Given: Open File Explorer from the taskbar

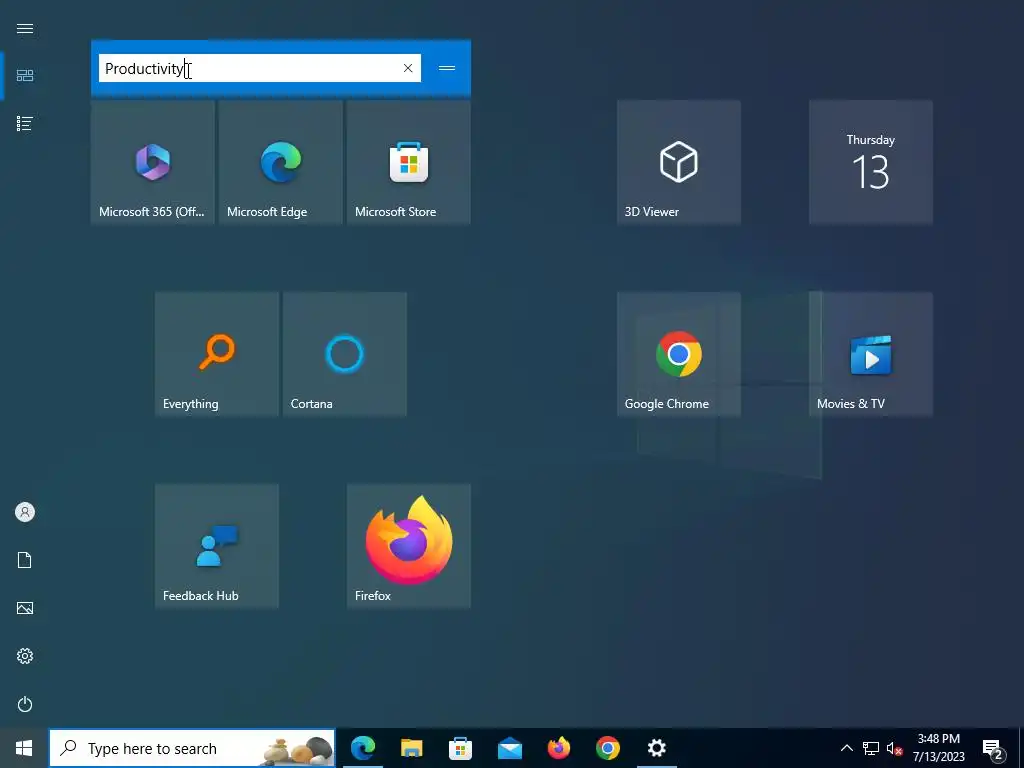Looking at the screenshot, I should 411,748.
